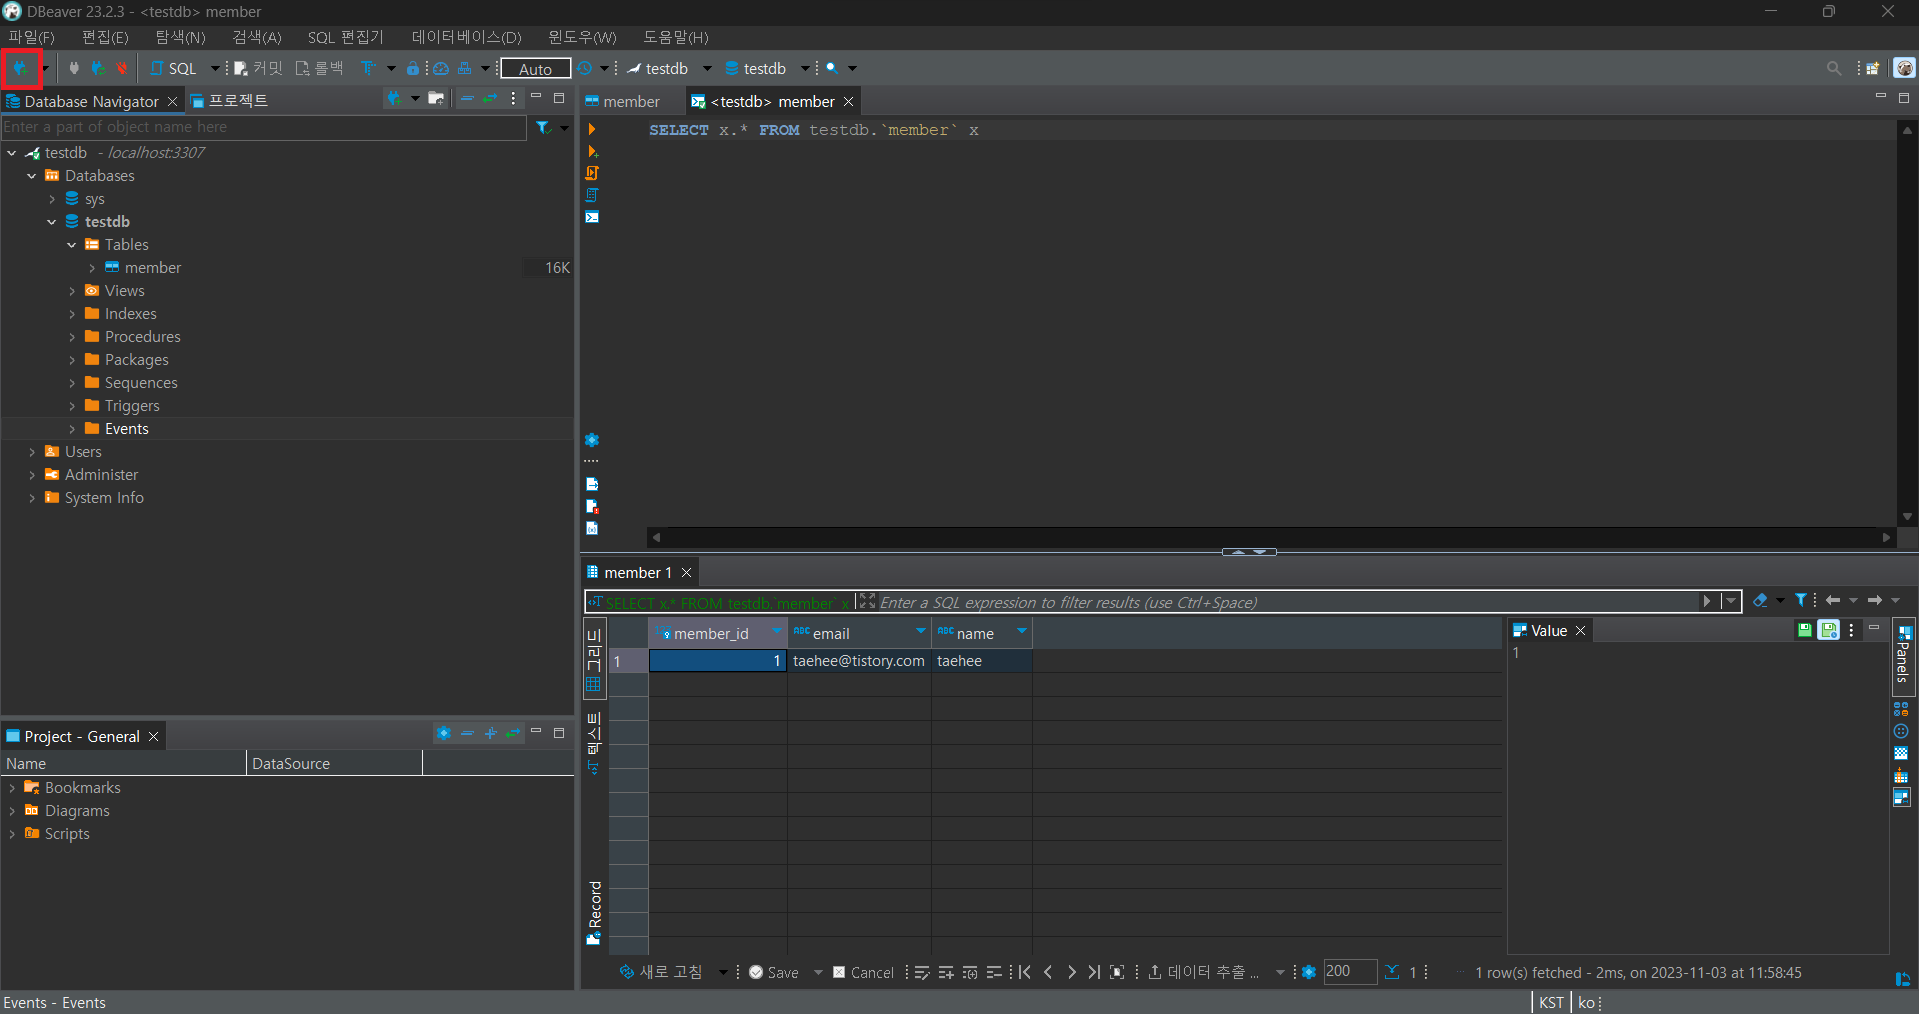Collapse the Databases folder node
The image size is (1919, 1014).
pyautogui.click(x=31, y=176)
